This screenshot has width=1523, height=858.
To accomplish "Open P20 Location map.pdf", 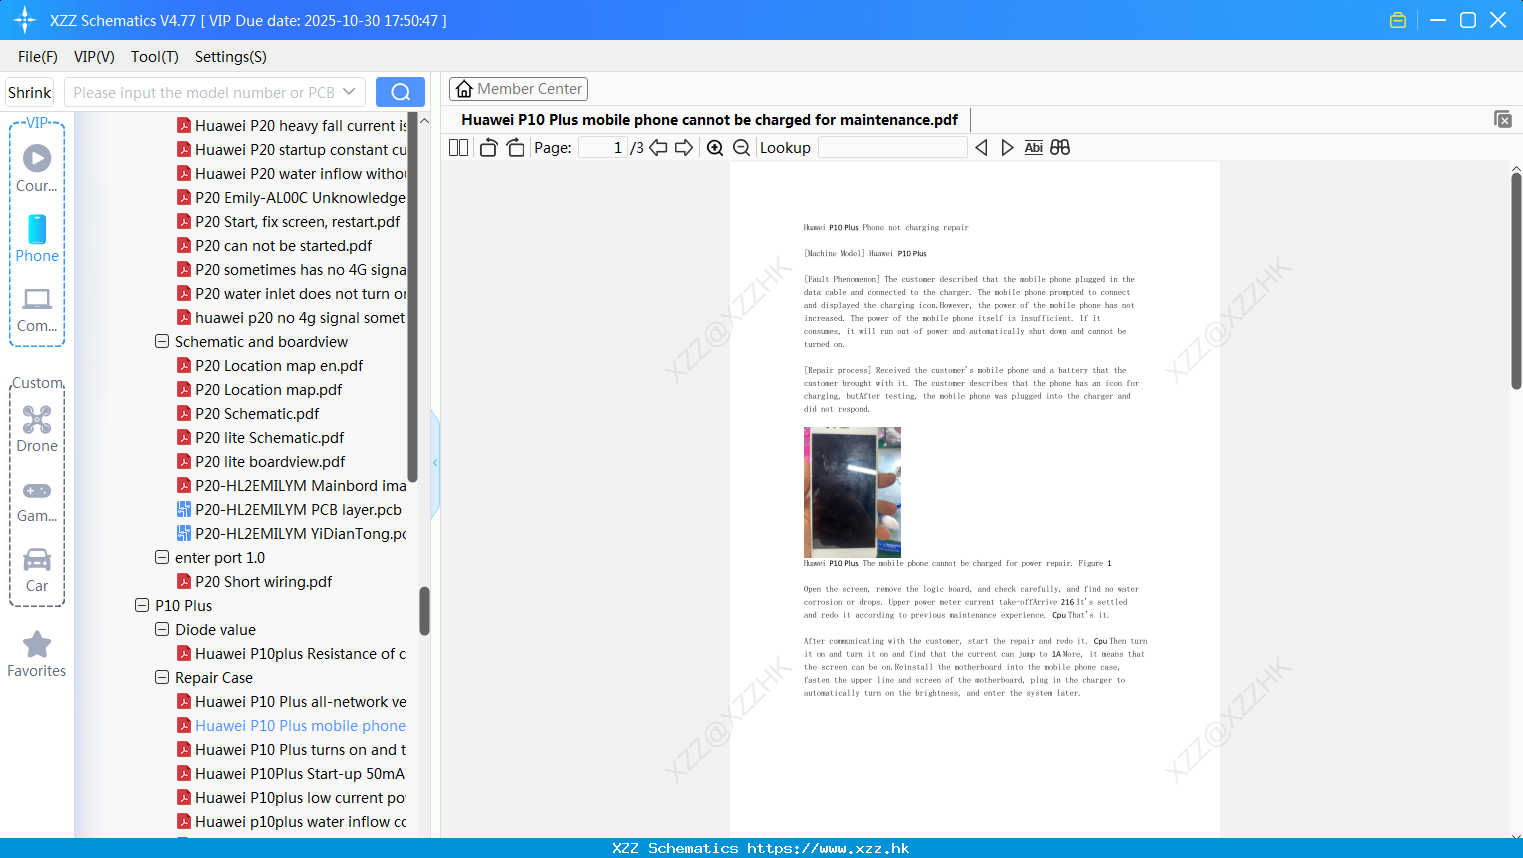I will [x=268, y=389].
